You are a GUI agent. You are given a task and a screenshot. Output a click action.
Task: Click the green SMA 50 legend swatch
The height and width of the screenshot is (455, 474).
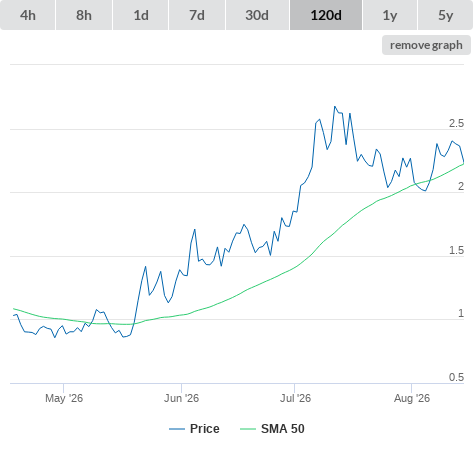click(x=248, y=429)
